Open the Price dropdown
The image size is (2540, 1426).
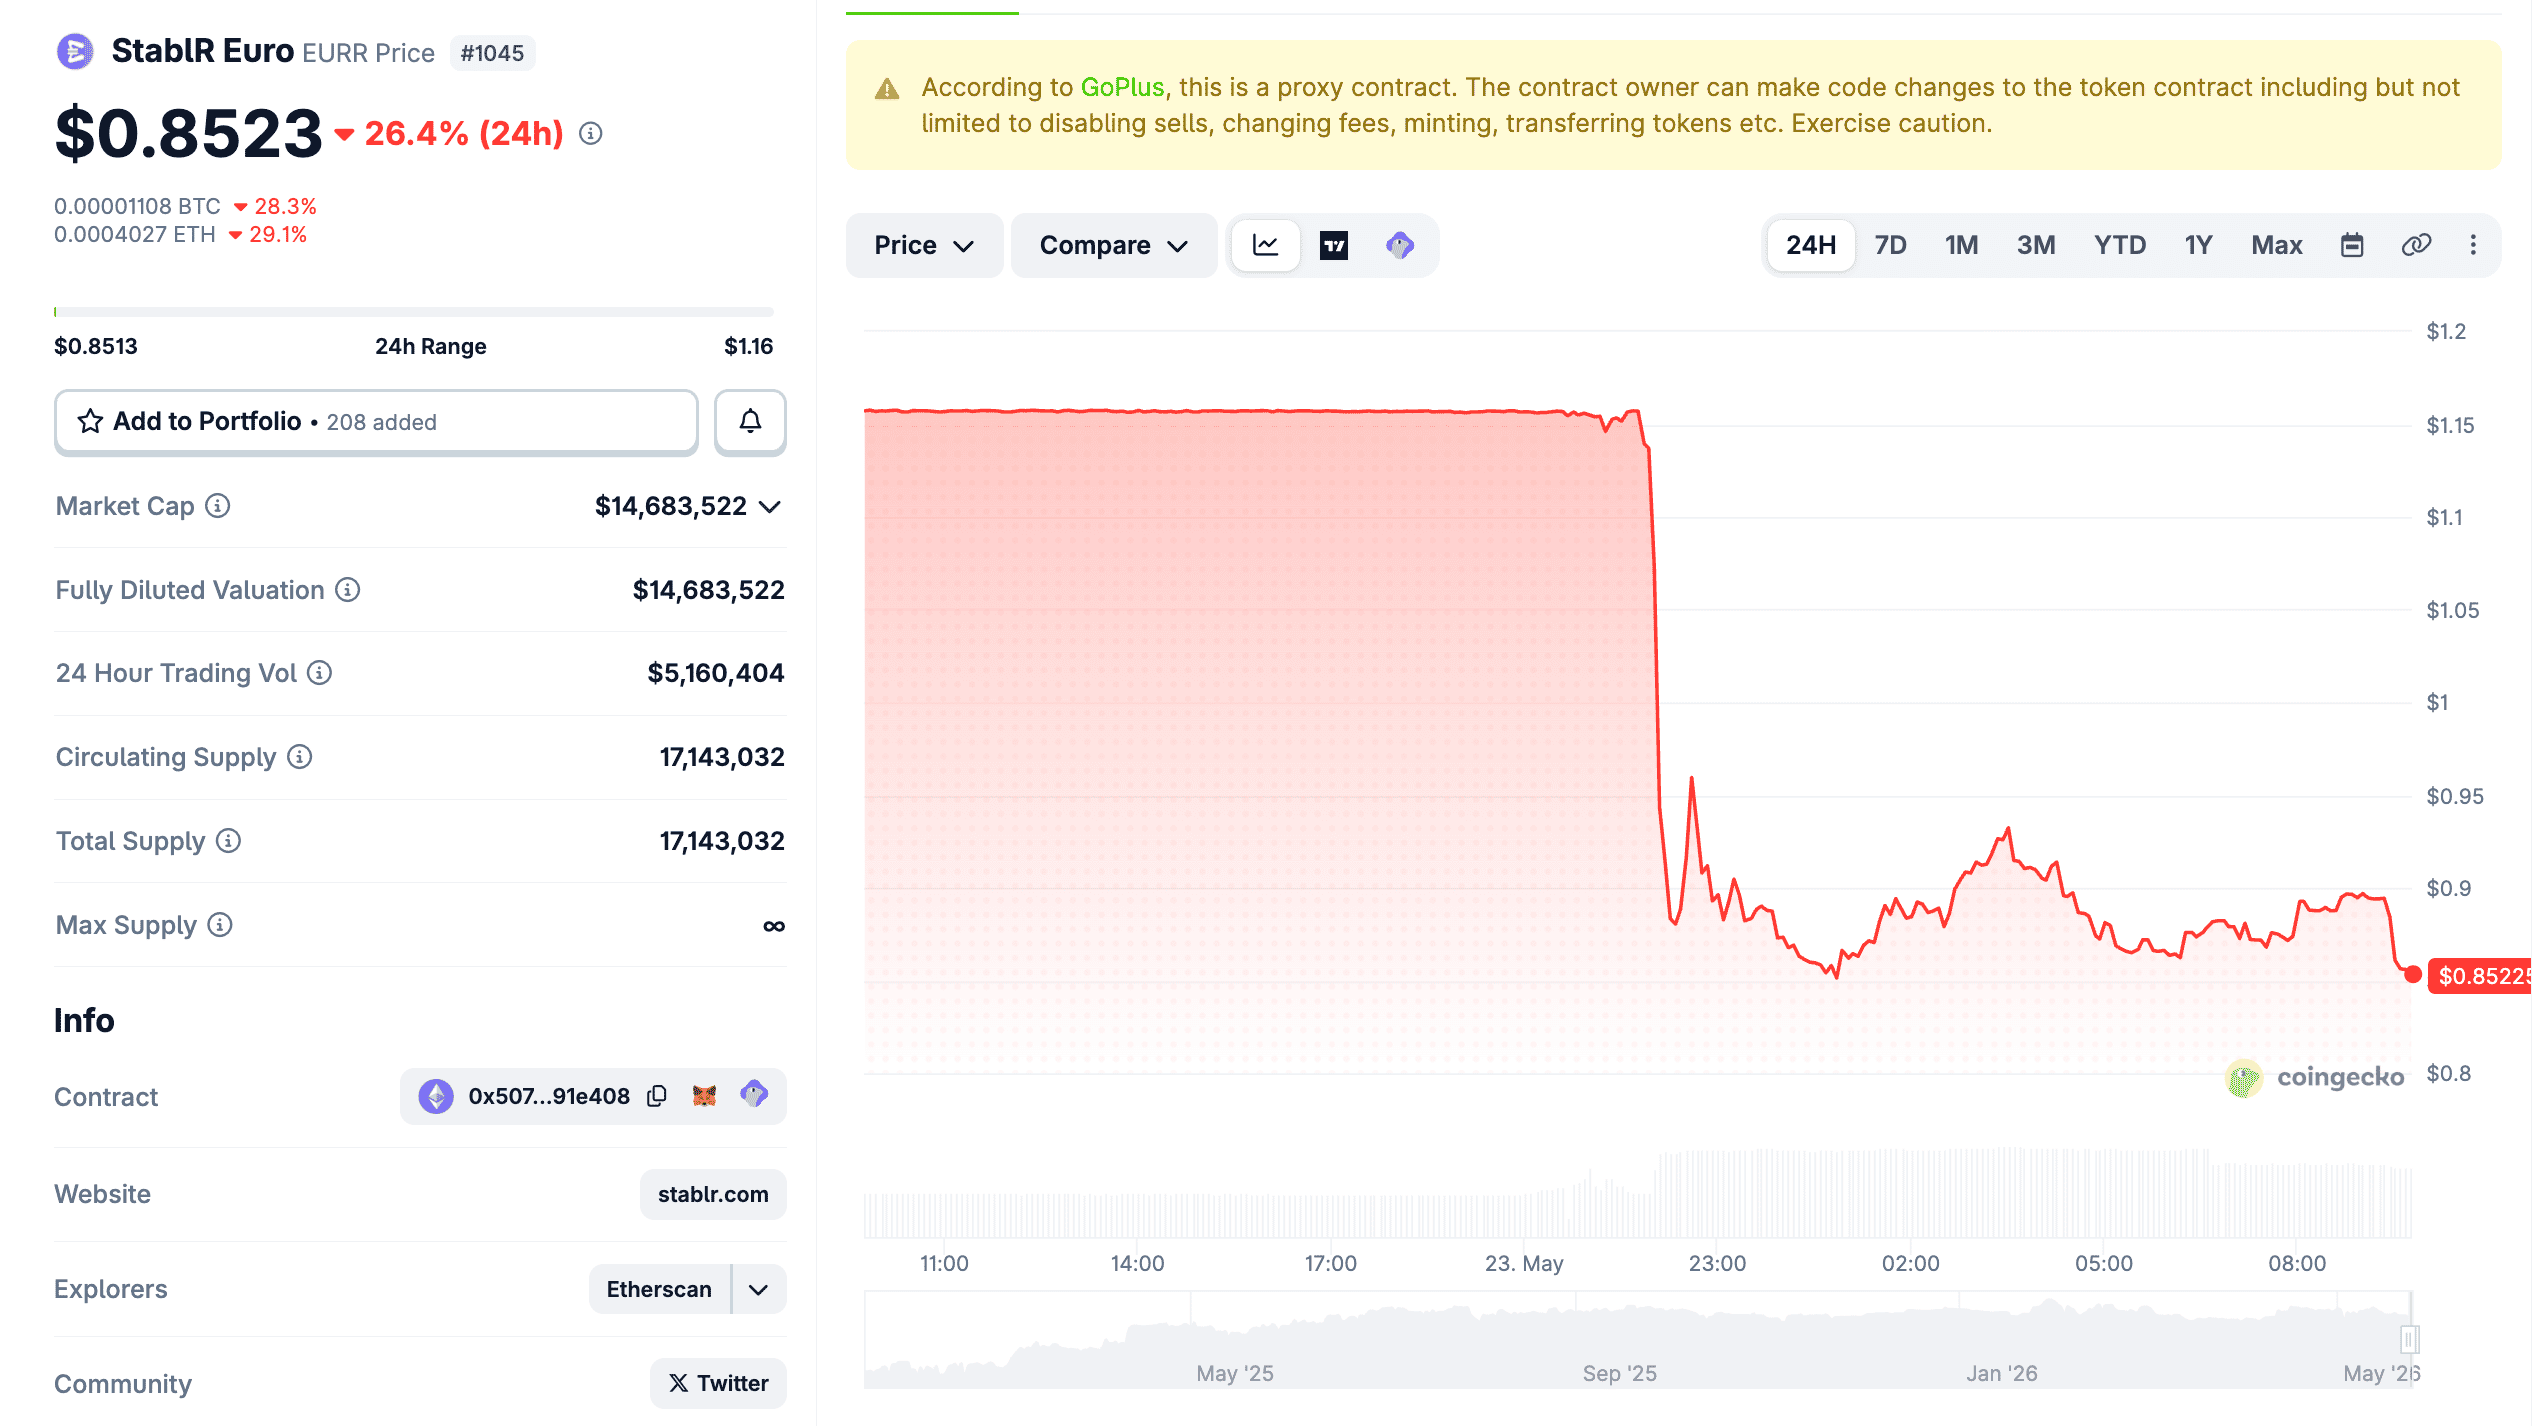pos(924,245)
